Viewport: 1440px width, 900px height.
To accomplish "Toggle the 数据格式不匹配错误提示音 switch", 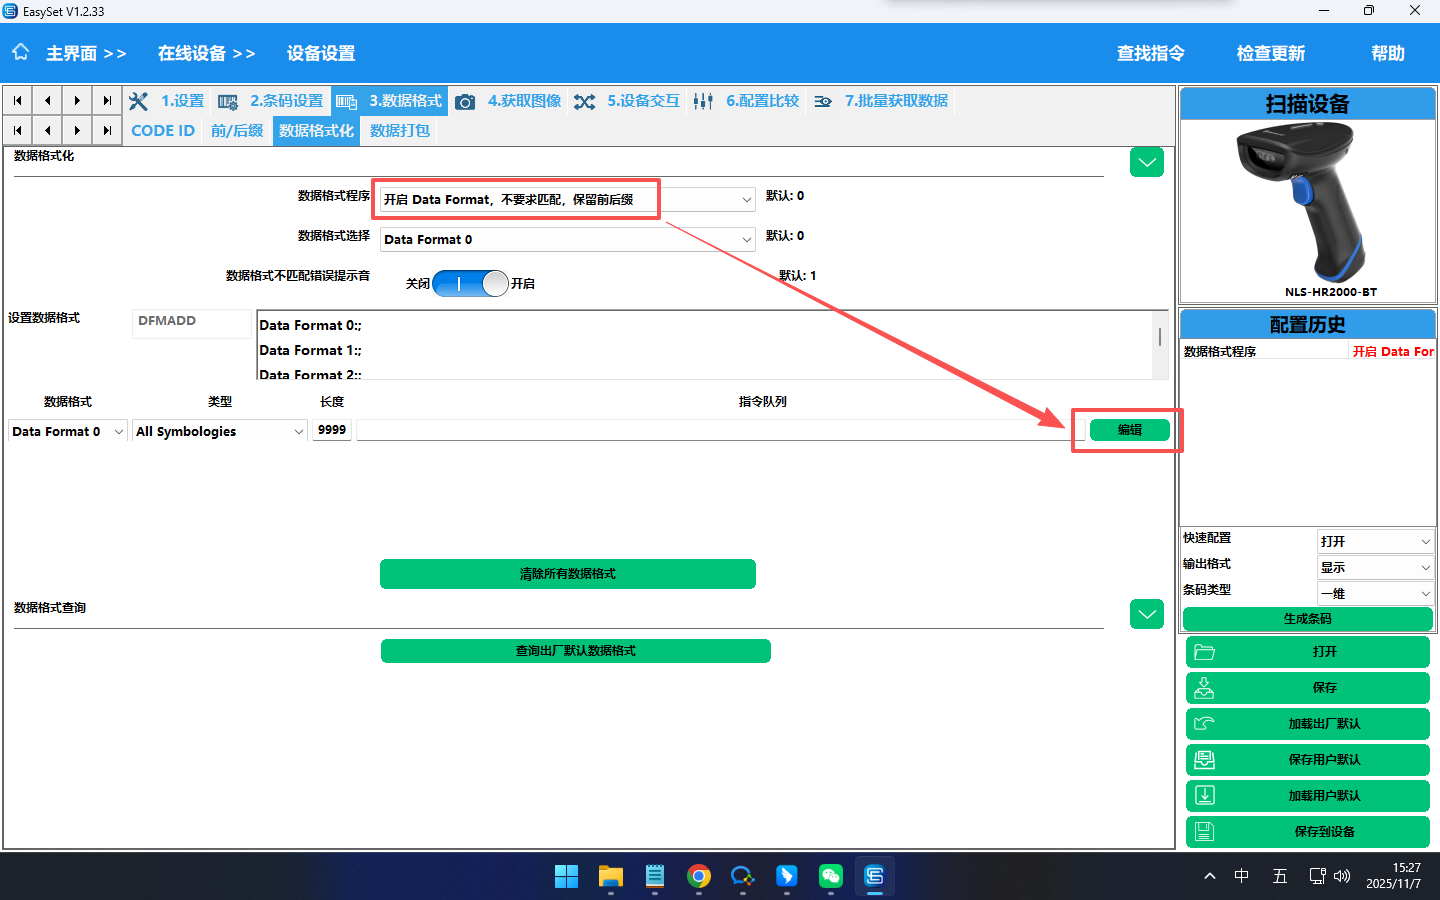I will tap(471, 284).
